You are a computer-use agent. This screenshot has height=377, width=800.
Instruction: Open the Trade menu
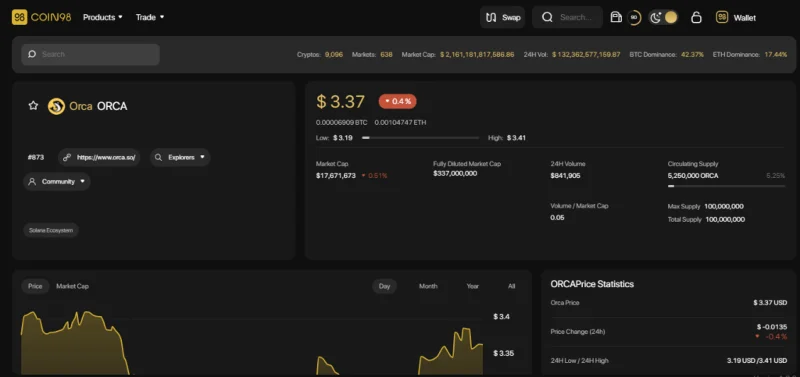[150, 17]
